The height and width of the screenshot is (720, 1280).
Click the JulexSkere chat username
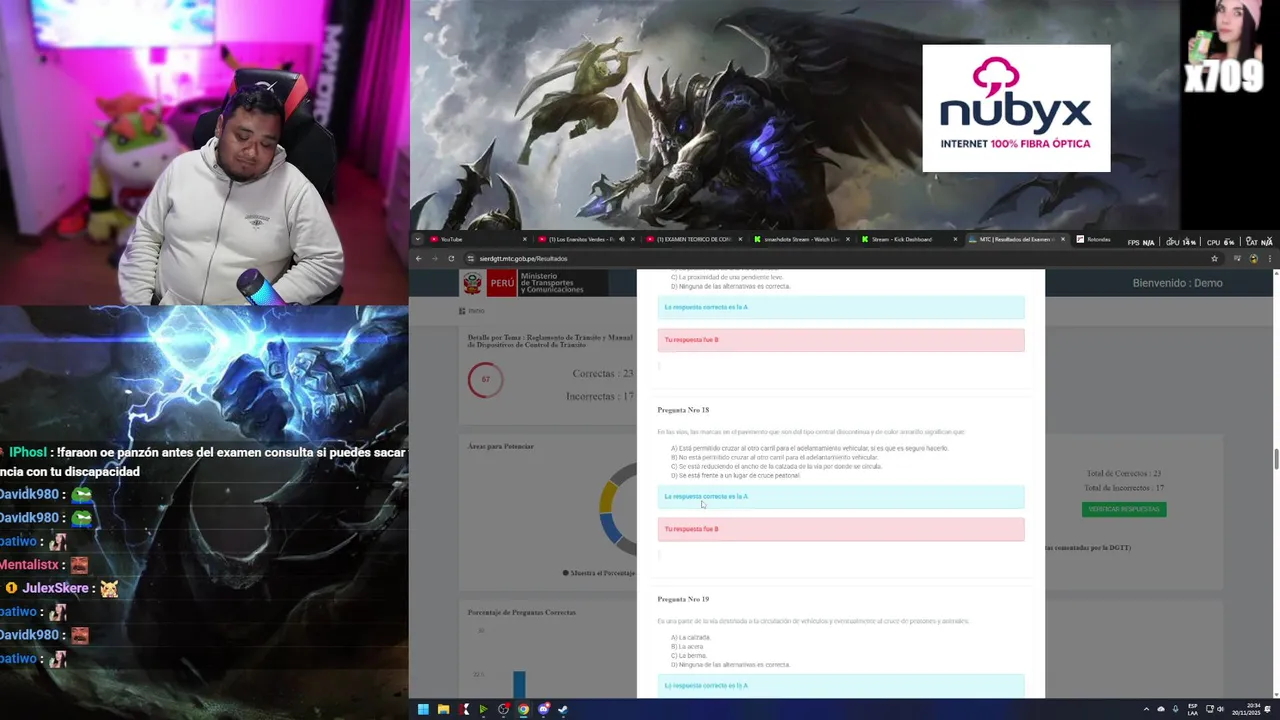[56, 588]
